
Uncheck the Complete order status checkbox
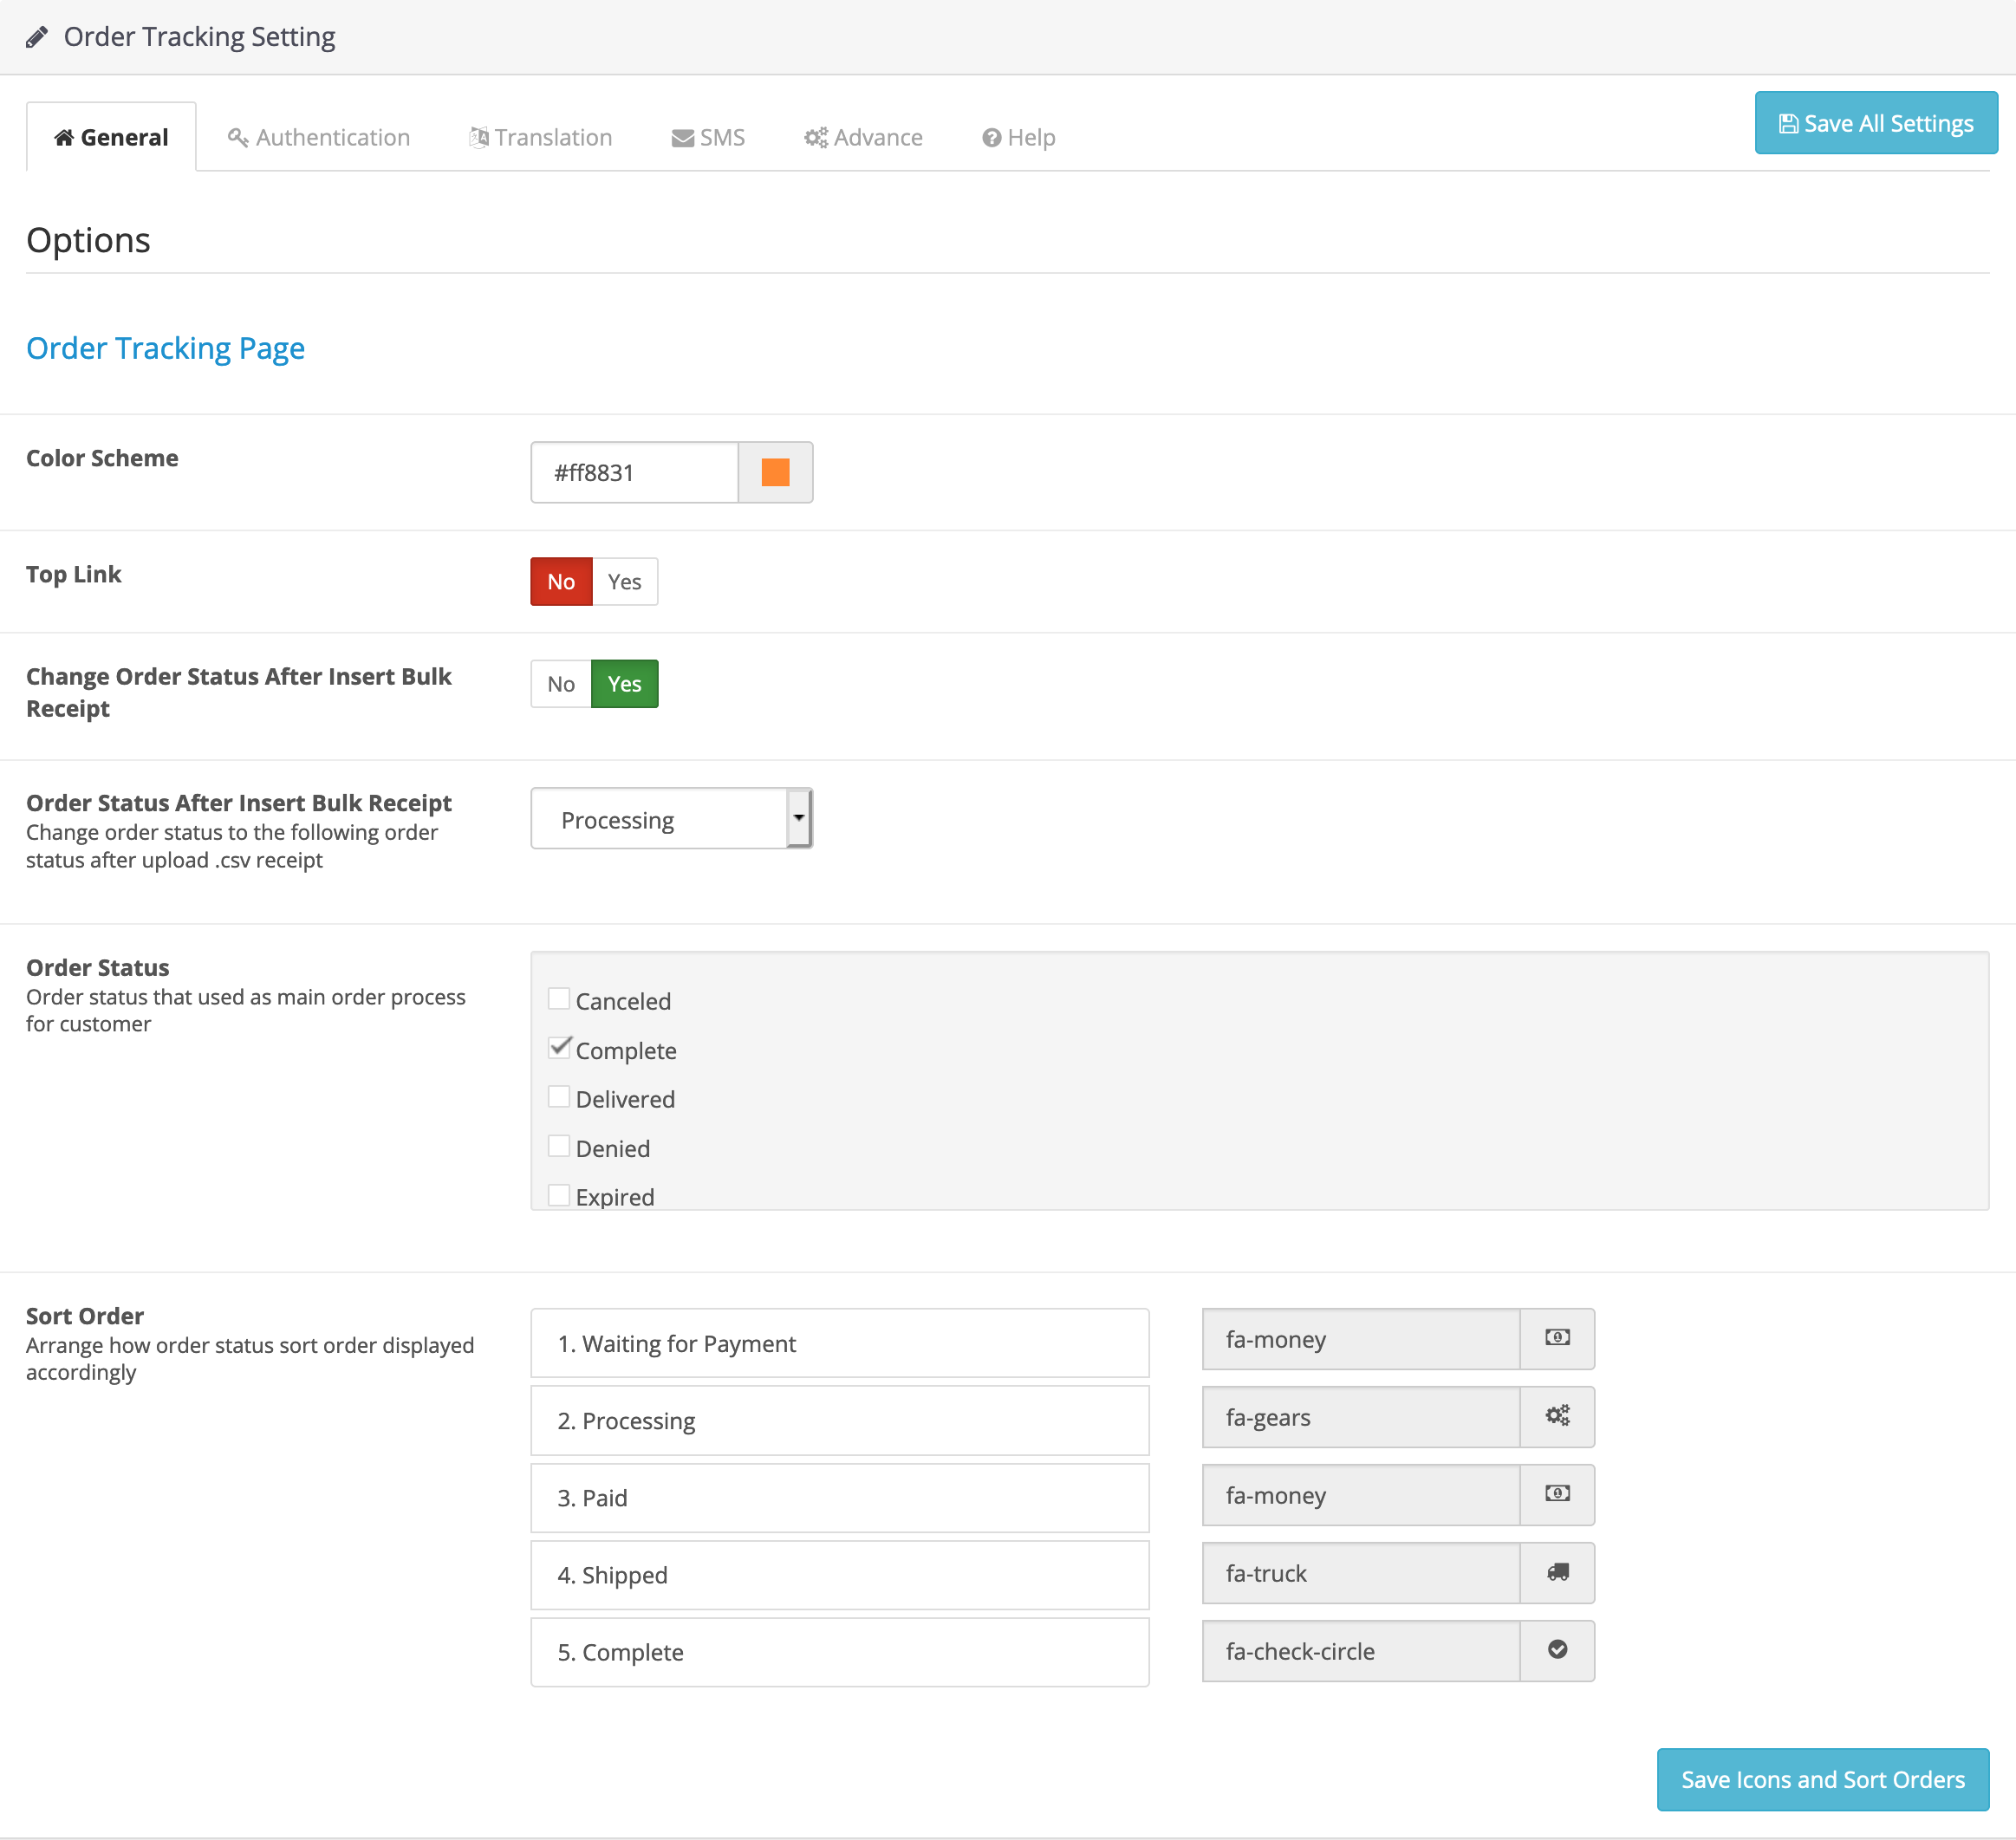click(559, 1048)
